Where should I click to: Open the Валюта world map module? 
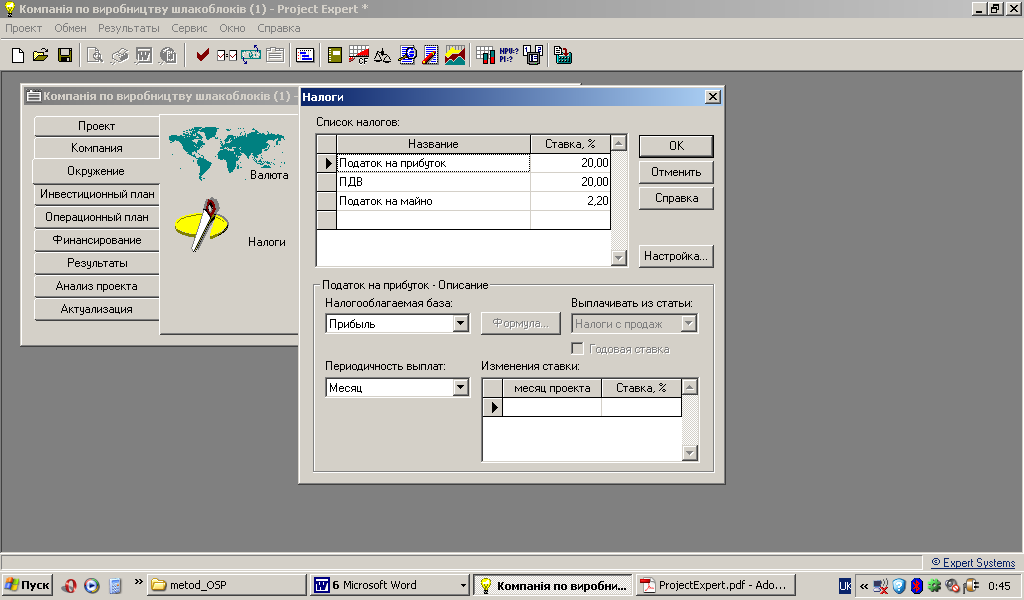tap(227, 154)
